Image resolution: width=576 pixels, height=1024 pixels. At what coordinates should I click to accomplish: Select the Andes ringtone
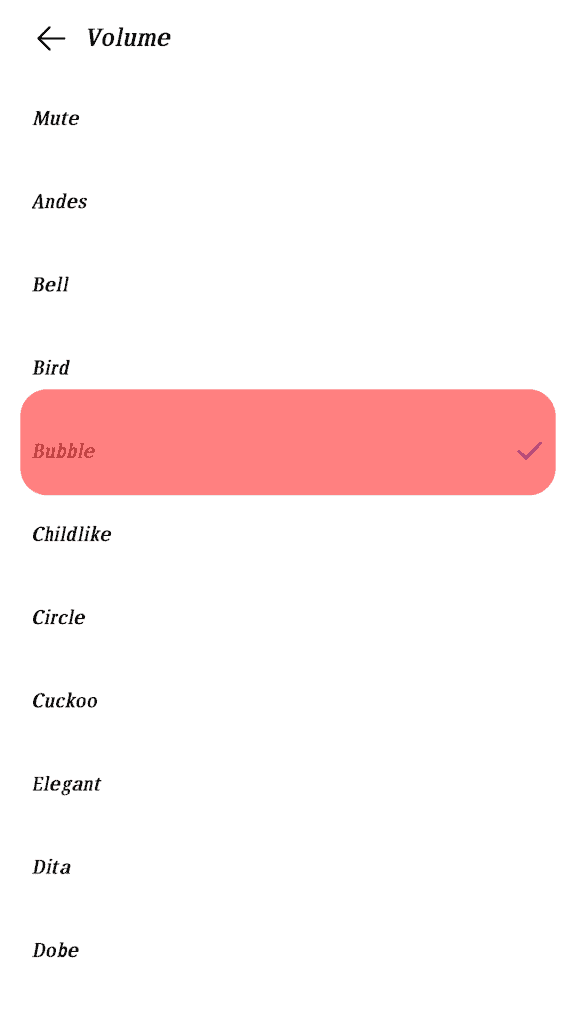(60, 201)
